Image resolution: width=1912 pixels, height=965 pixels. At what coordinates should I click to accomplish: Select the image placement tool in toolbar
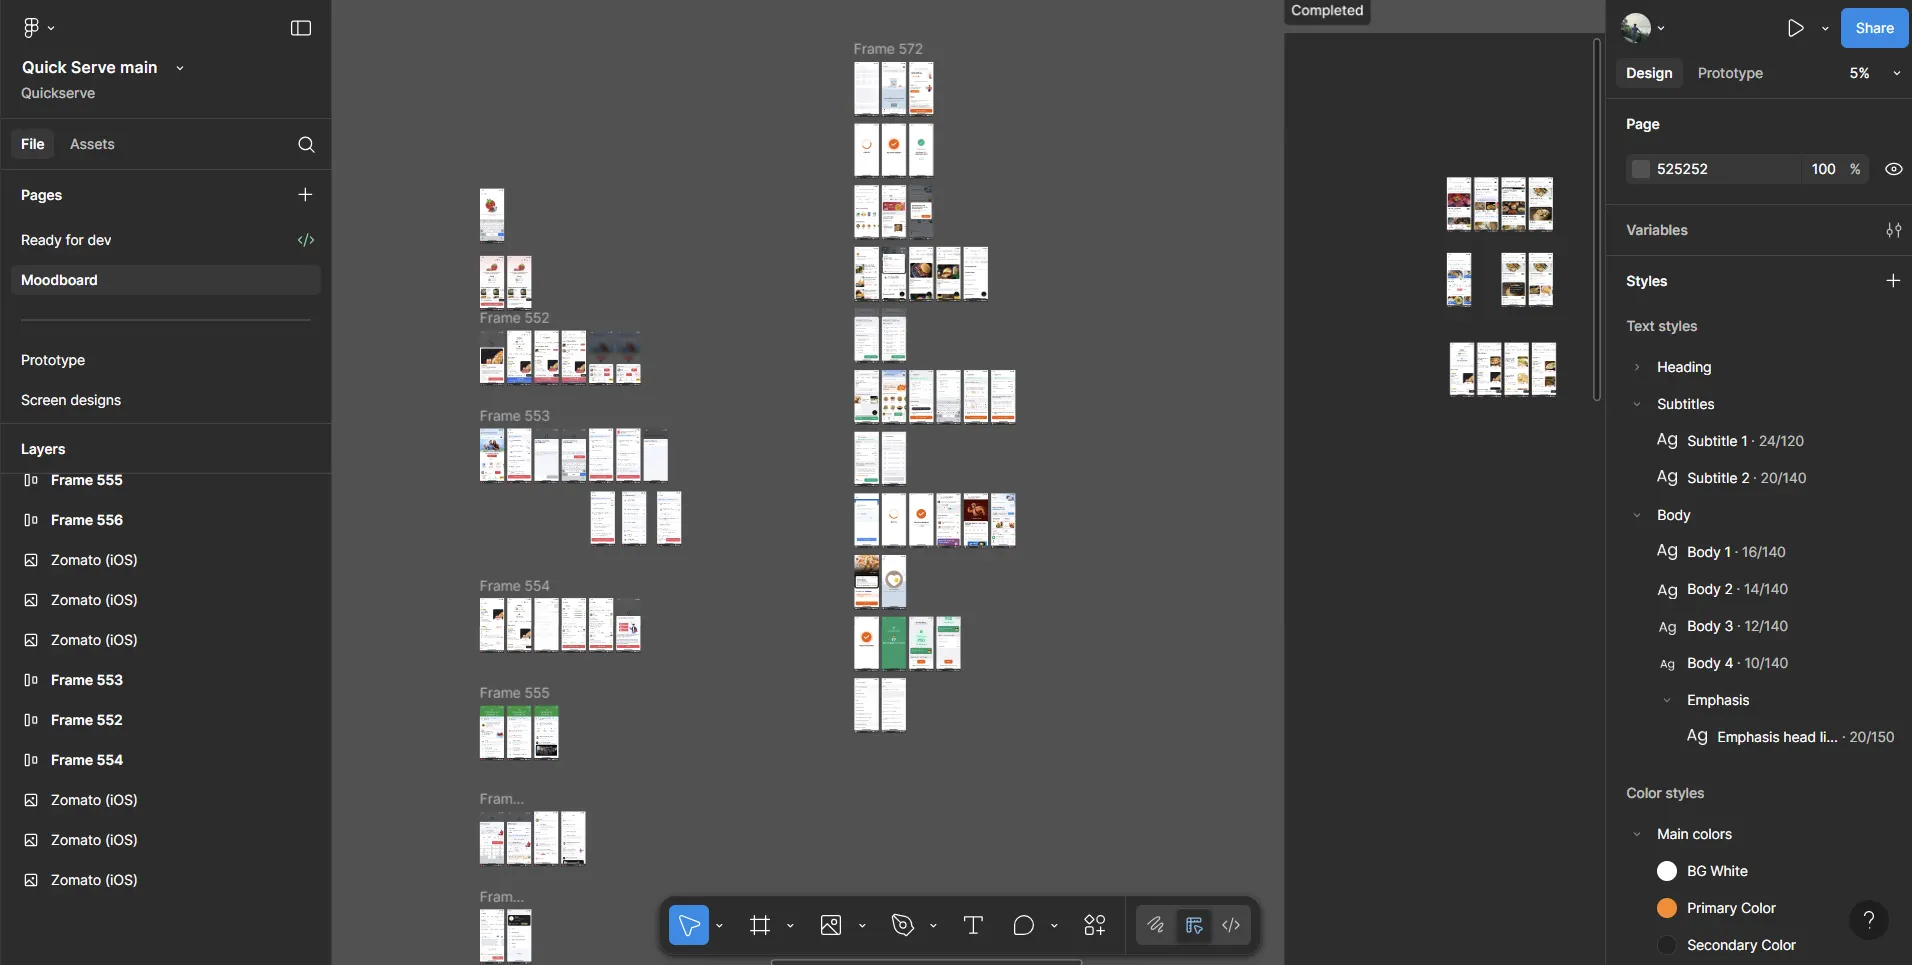coord(831,925)
